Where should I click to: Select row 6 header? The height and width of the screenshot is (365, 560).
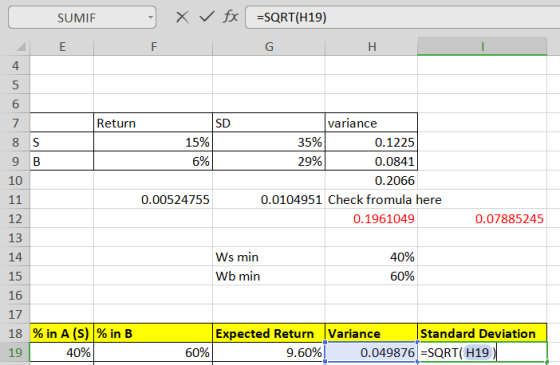click(x=15, y=104)
